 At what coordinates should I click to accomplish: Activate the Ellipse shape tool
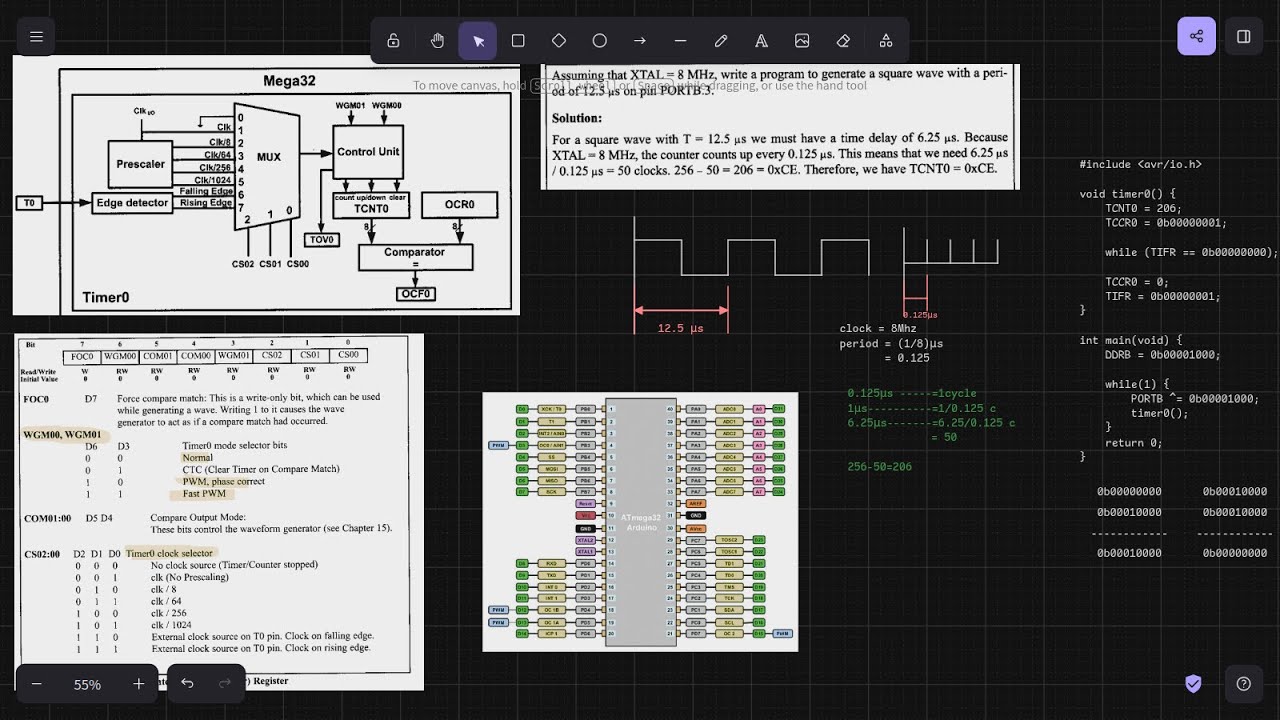pos(599,41)
